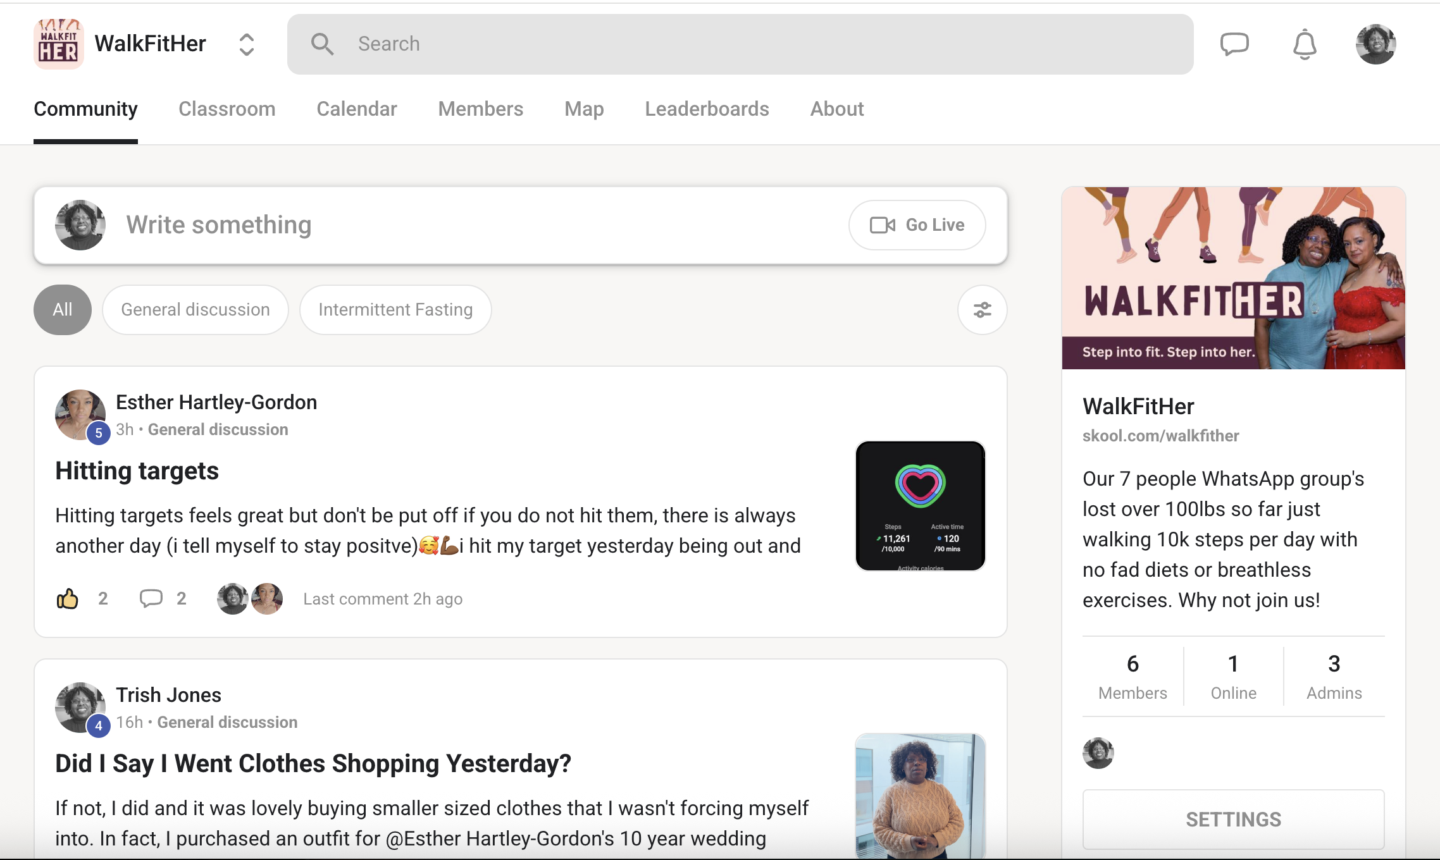The image size is (1440, 860).
Task: Click the second commenter avatar on Hitting targets
Action: click(x=267, y=599)
